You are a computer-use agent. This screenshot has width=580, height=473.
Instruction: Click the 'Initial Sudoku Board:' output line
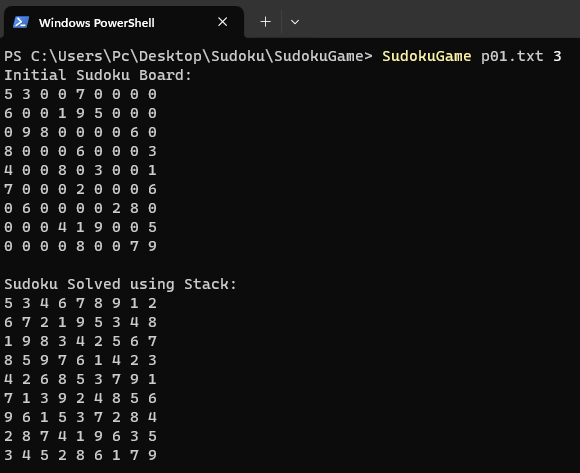tap(98, 75)
